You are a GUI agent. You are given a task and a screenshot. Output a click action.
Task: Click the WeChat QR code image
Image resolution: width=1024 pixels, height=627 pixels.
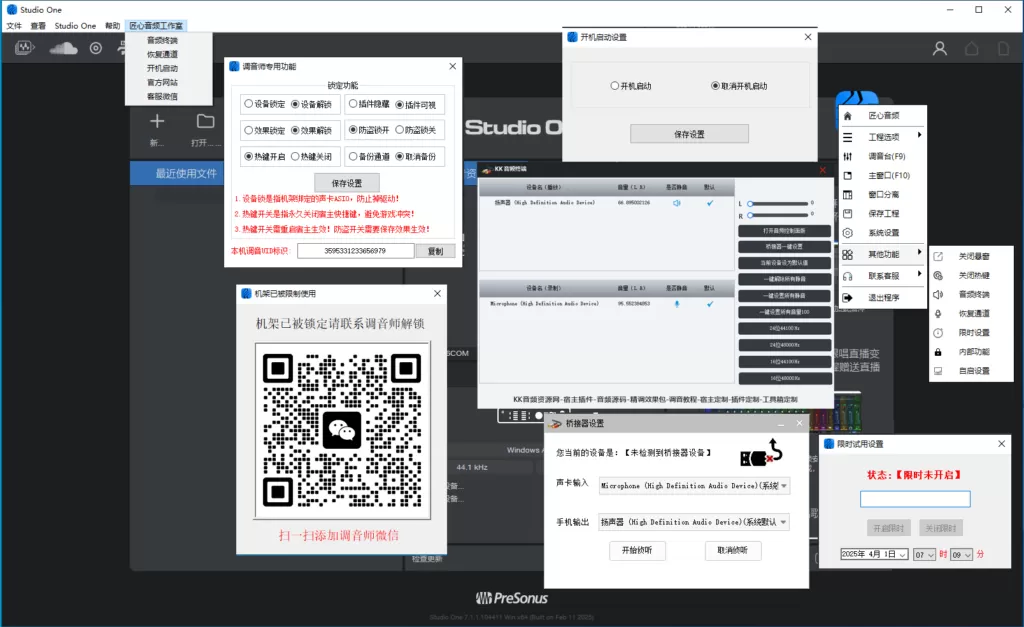click(x=342, y=431)
